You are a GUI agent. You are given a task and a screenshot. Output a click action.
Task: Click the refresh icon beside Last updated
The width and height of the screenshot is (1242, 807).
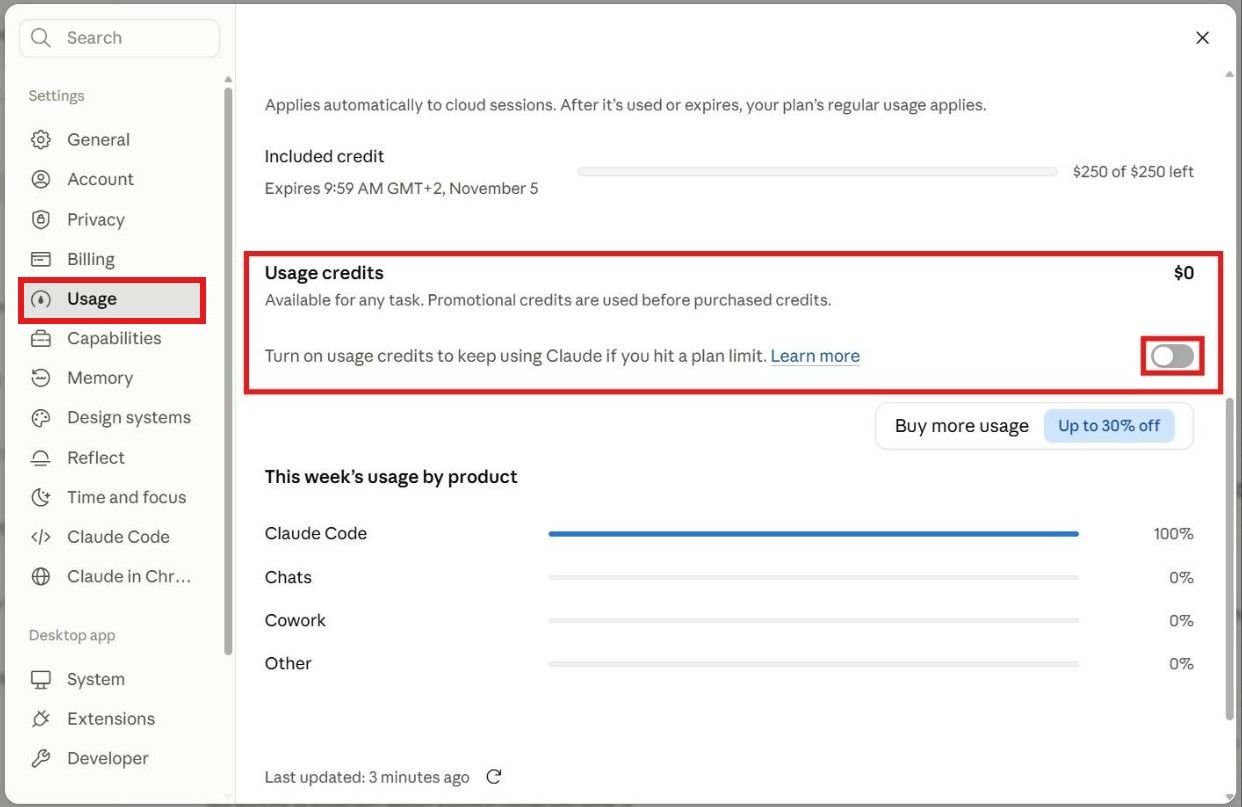point(493,777)
